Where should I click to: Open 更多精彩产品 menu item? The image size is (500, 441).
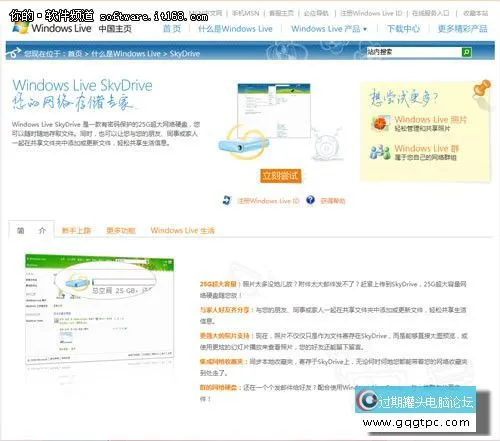462,29
